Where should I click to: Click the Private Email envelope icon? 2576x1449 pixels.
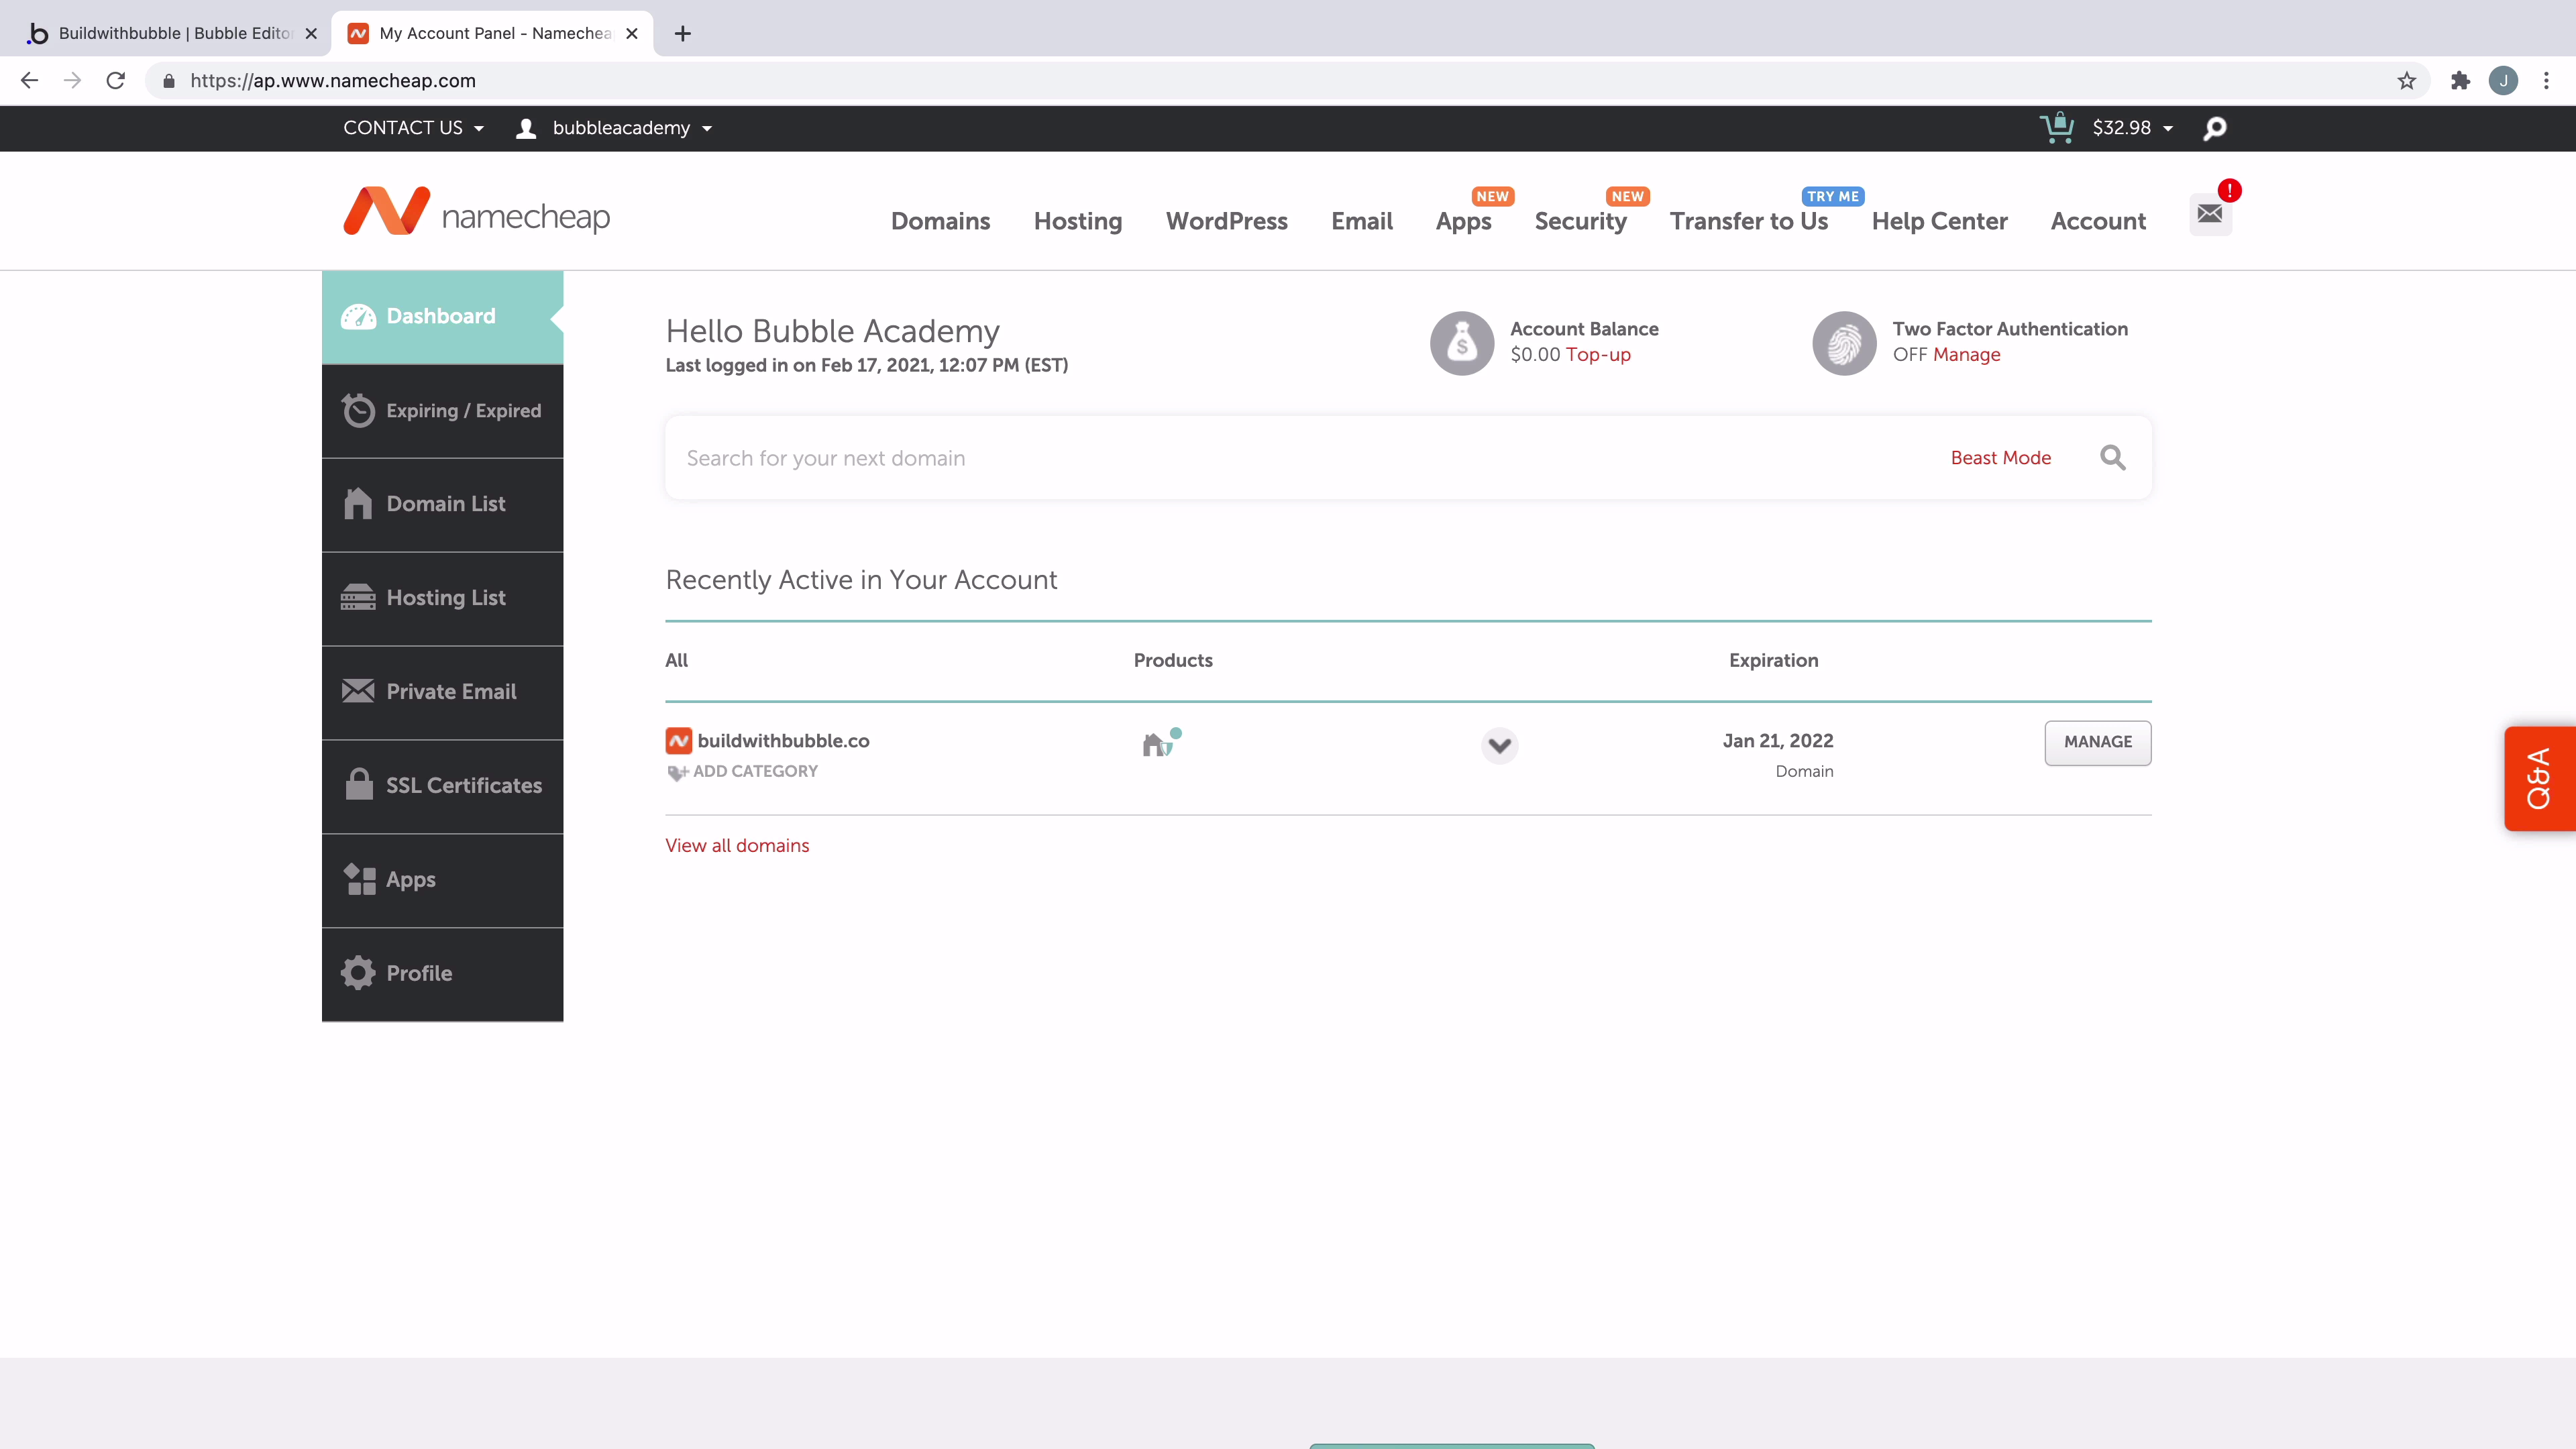[358, 690]
